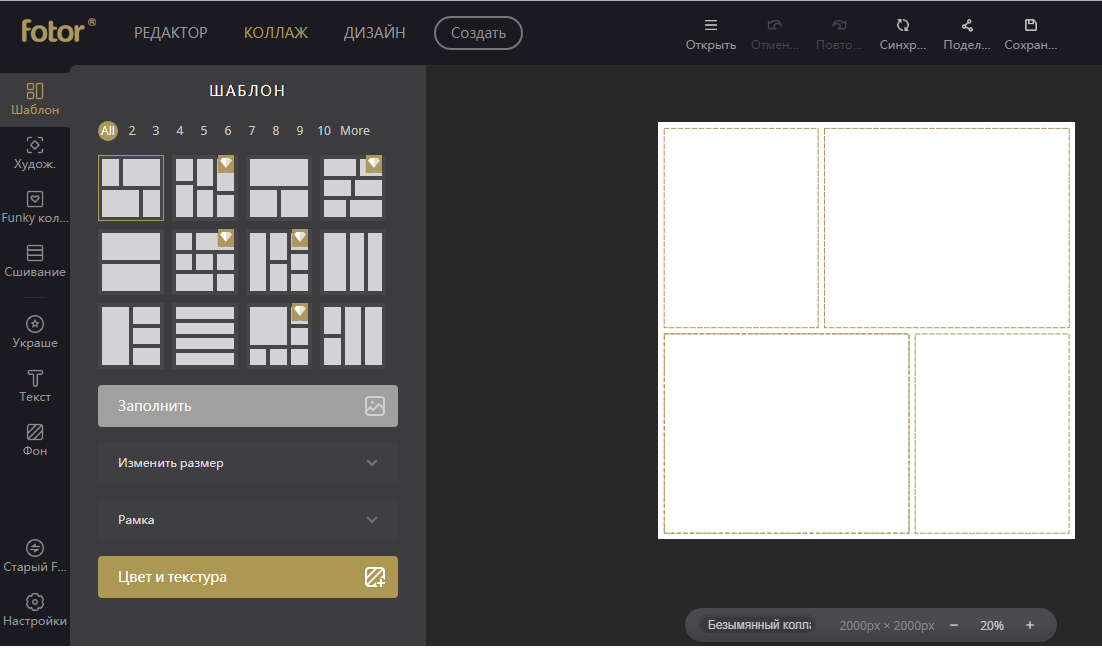Select the bottom-right collage cell on canvas
This screenshot has width=1102, height=648.
pyautogui.click(x=992, y=434)
